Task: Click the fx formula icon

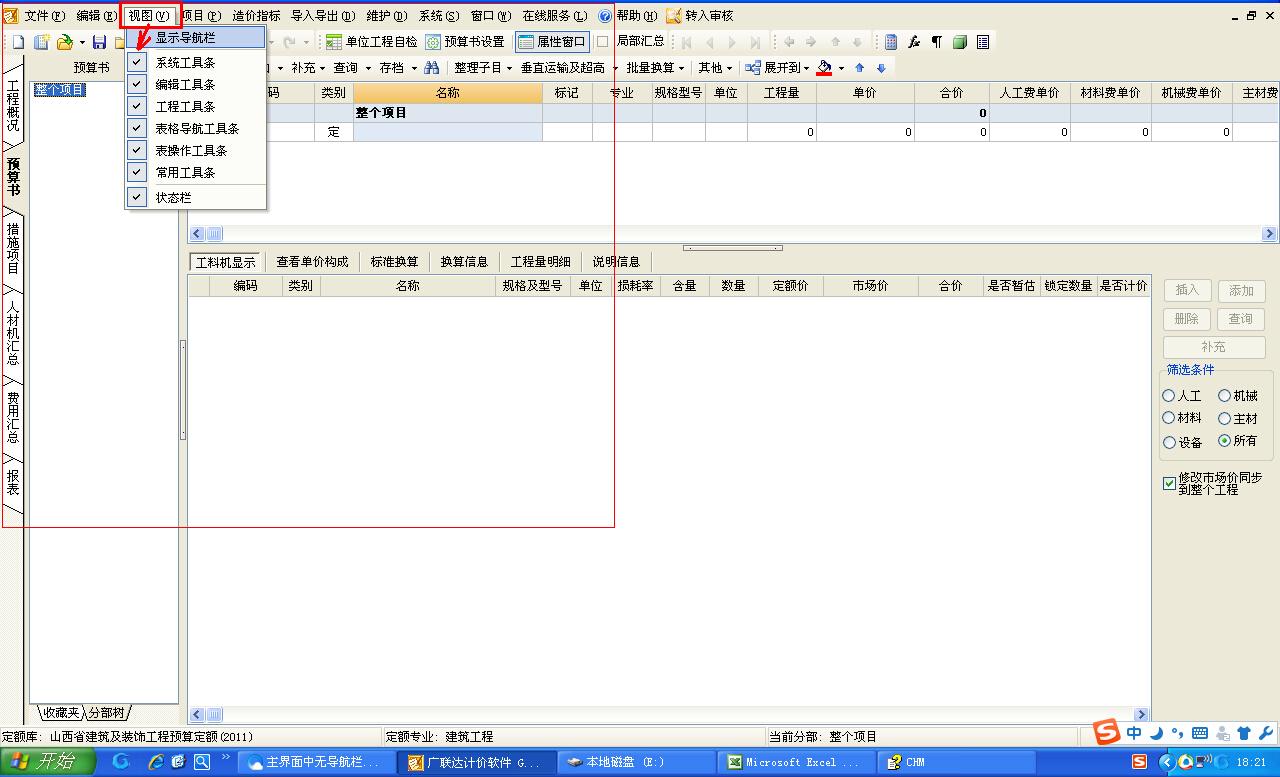Action: tap(914, 42)
